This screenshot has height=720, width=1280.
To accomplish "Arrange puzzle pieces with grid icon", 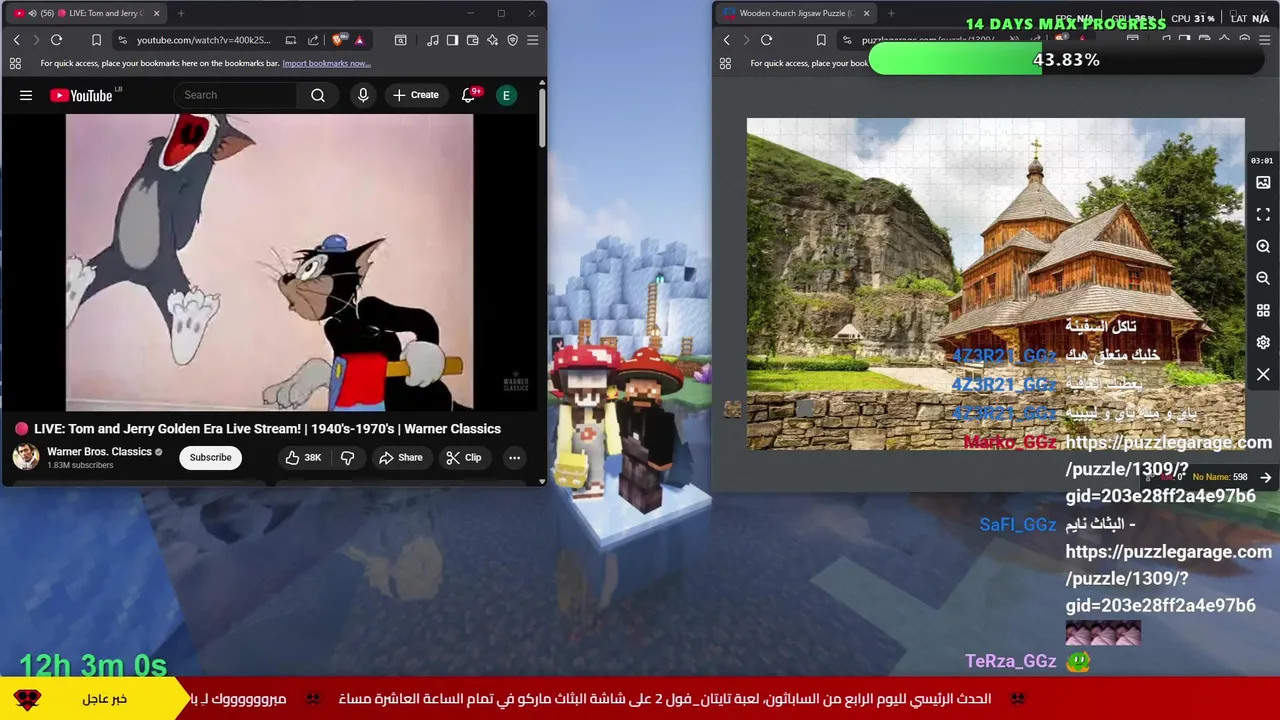I will 1263,311.
